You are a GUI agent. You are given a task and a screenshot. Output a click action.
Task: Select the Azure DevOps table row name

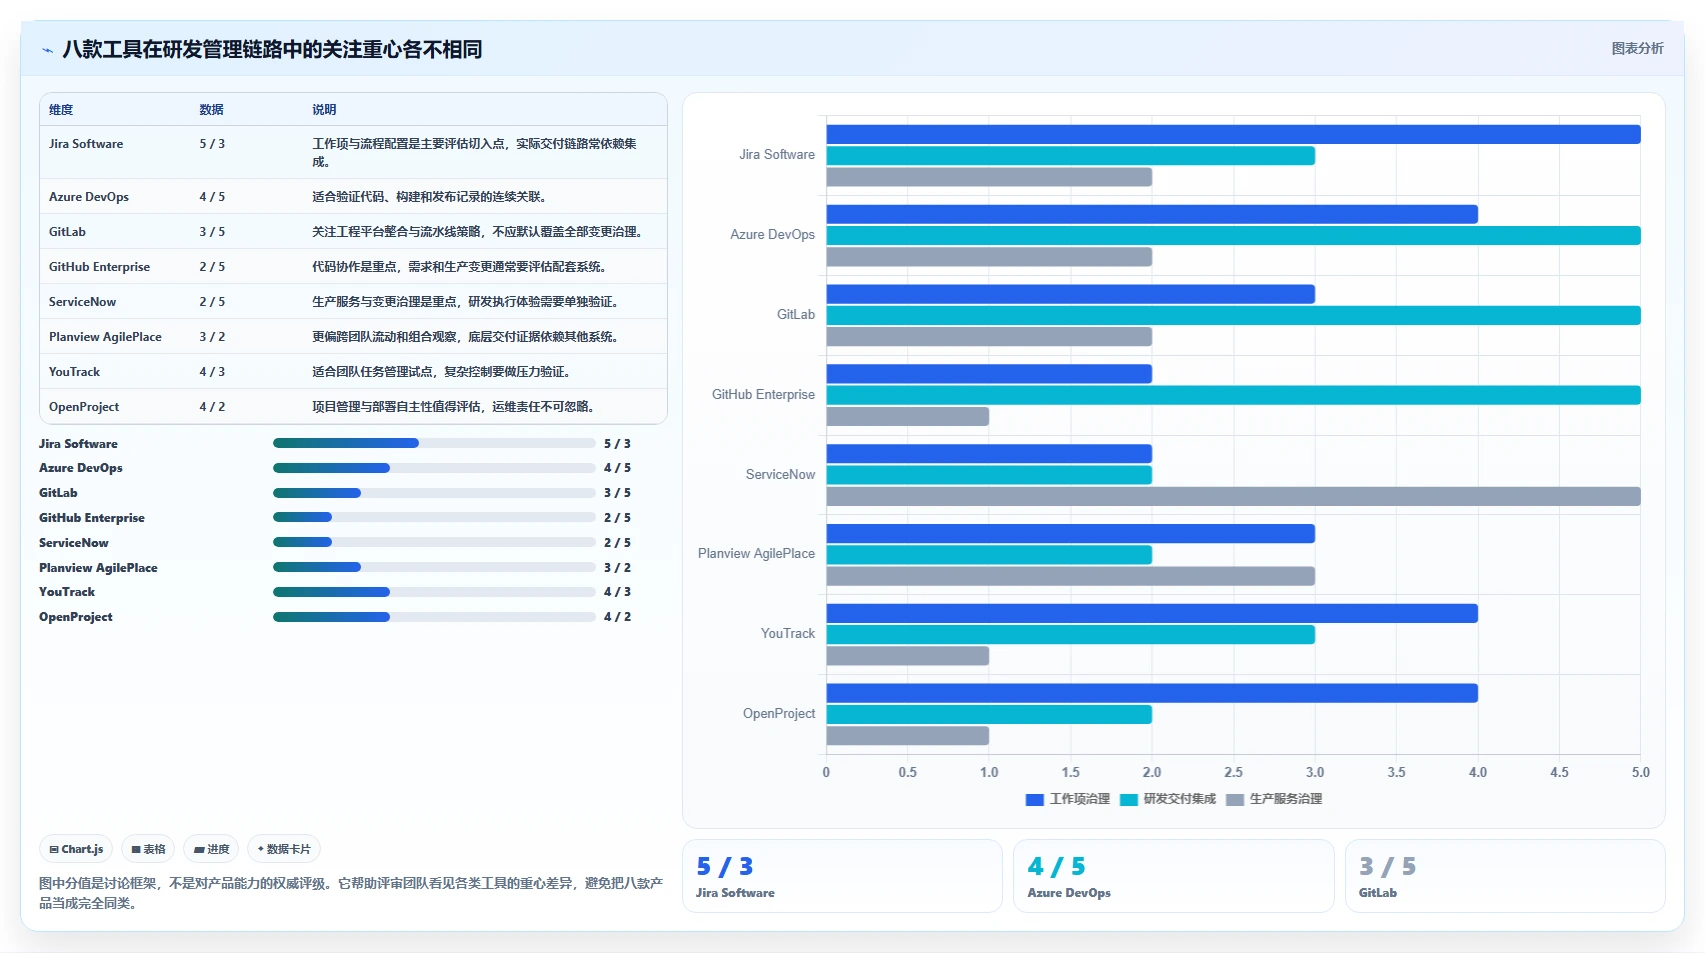pyautogui.click(x=89, y=197)
